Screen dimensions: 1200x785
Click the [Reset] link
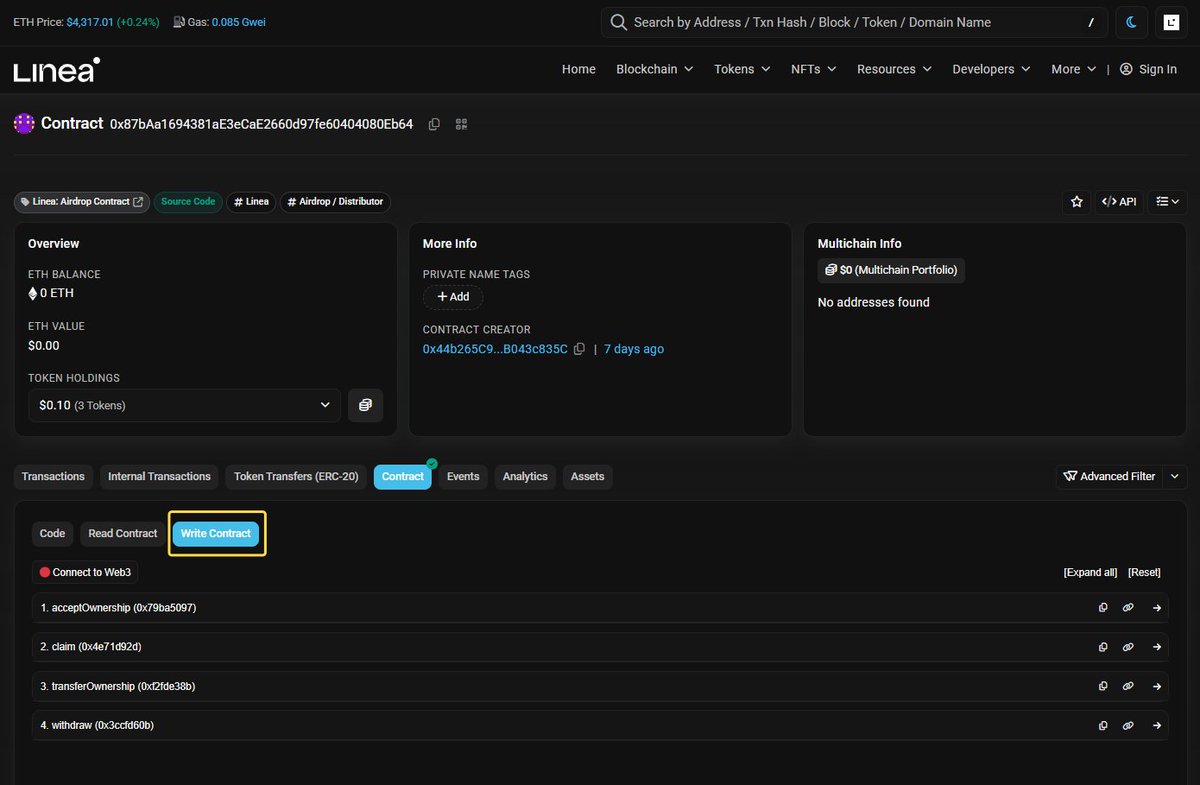point(1144,573)
